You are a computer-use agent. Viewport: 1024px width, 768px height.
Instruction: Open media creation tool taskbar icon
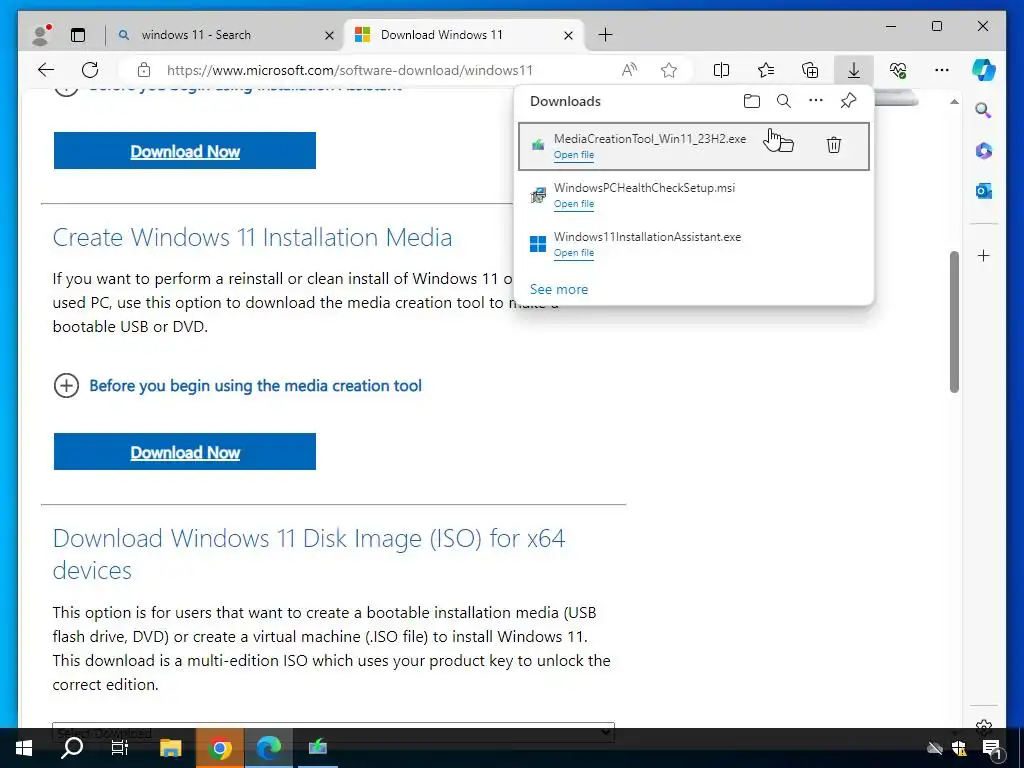(318, 748)
